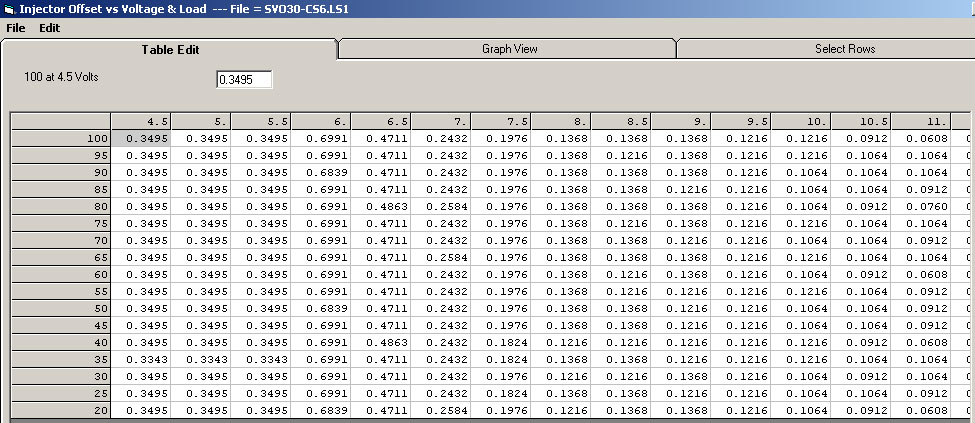
Task: Select the 7.5 voltage column header
Action: click(x=501, y=122)
